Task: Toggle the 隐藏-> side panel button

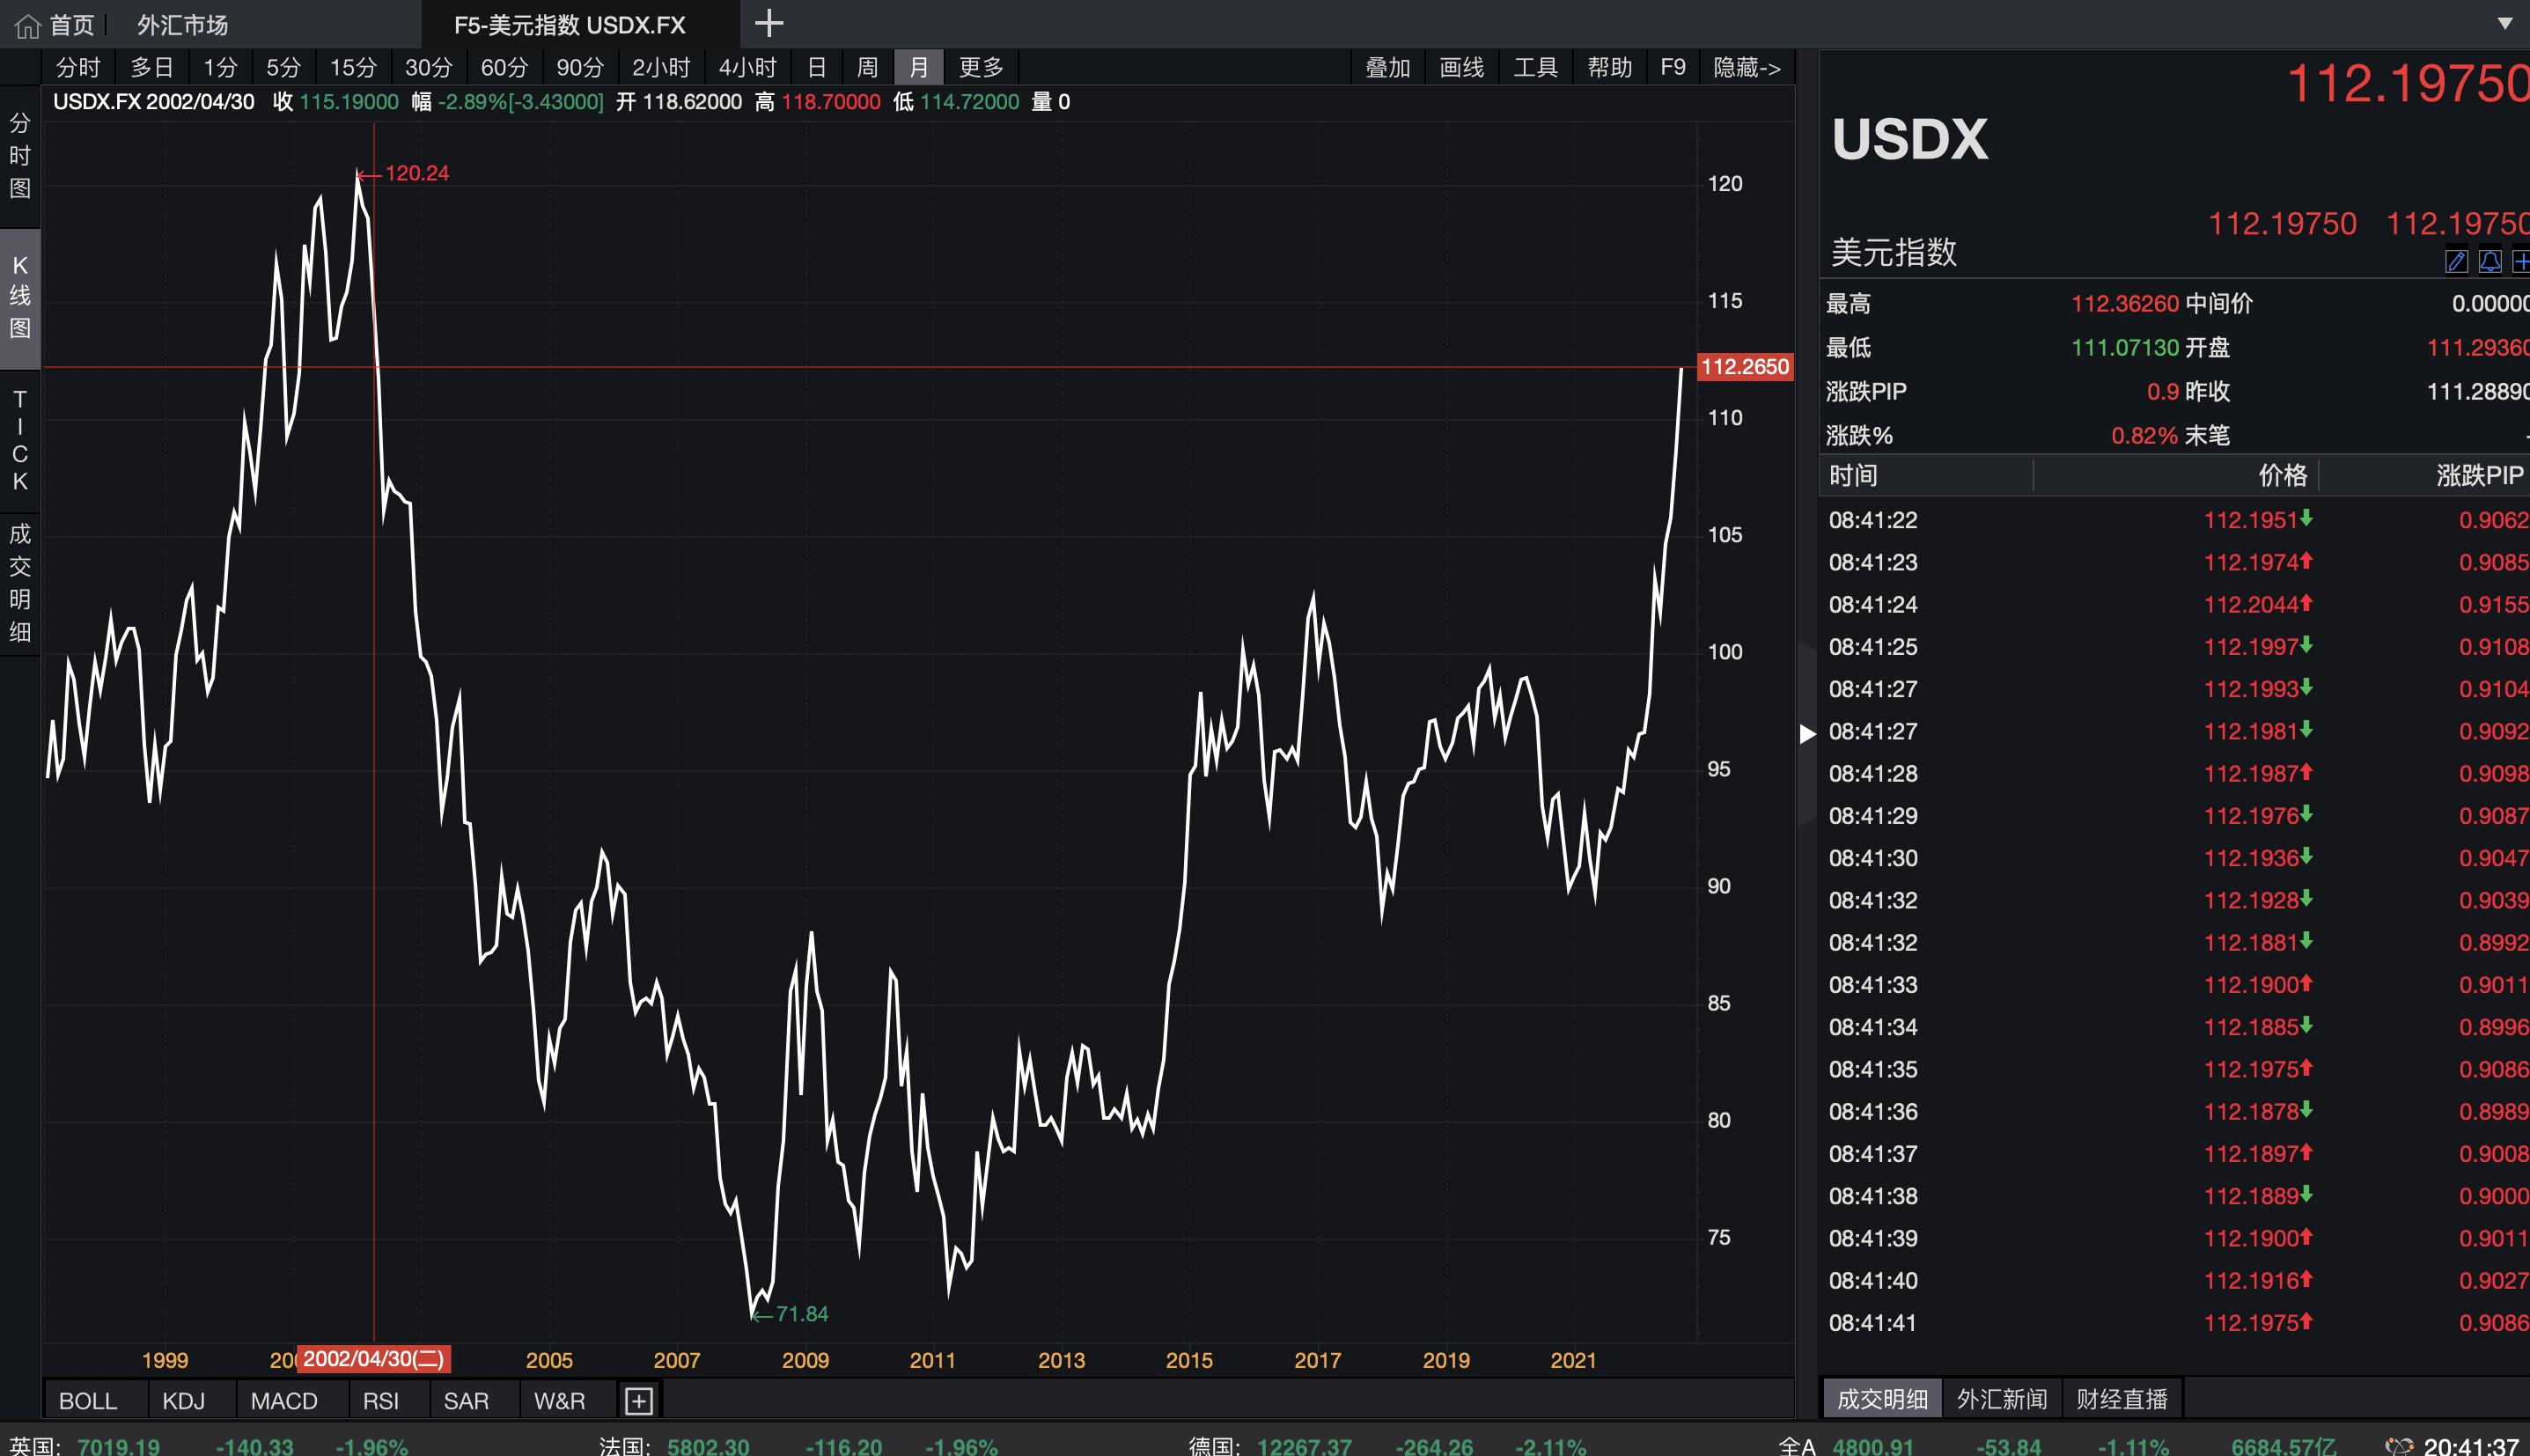Action: coord(1746,67)
